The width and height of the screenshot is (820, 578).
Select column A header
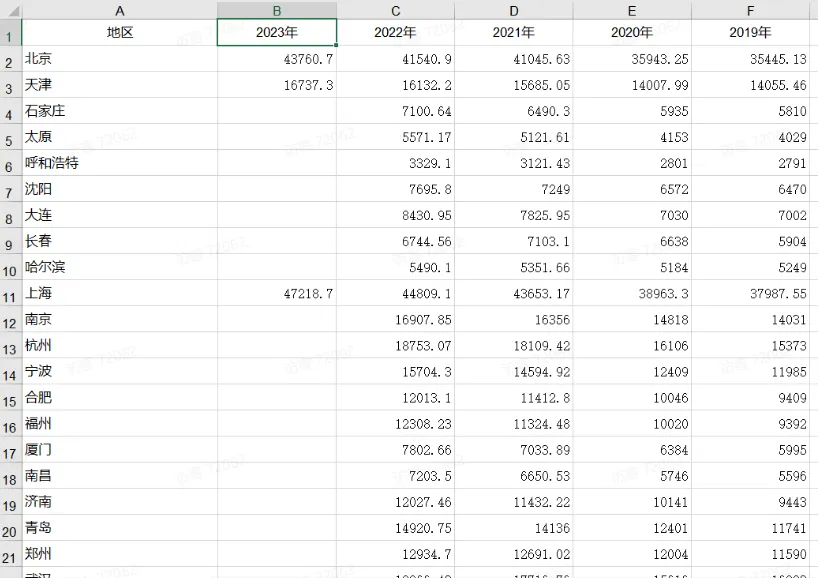coord(120,10)
